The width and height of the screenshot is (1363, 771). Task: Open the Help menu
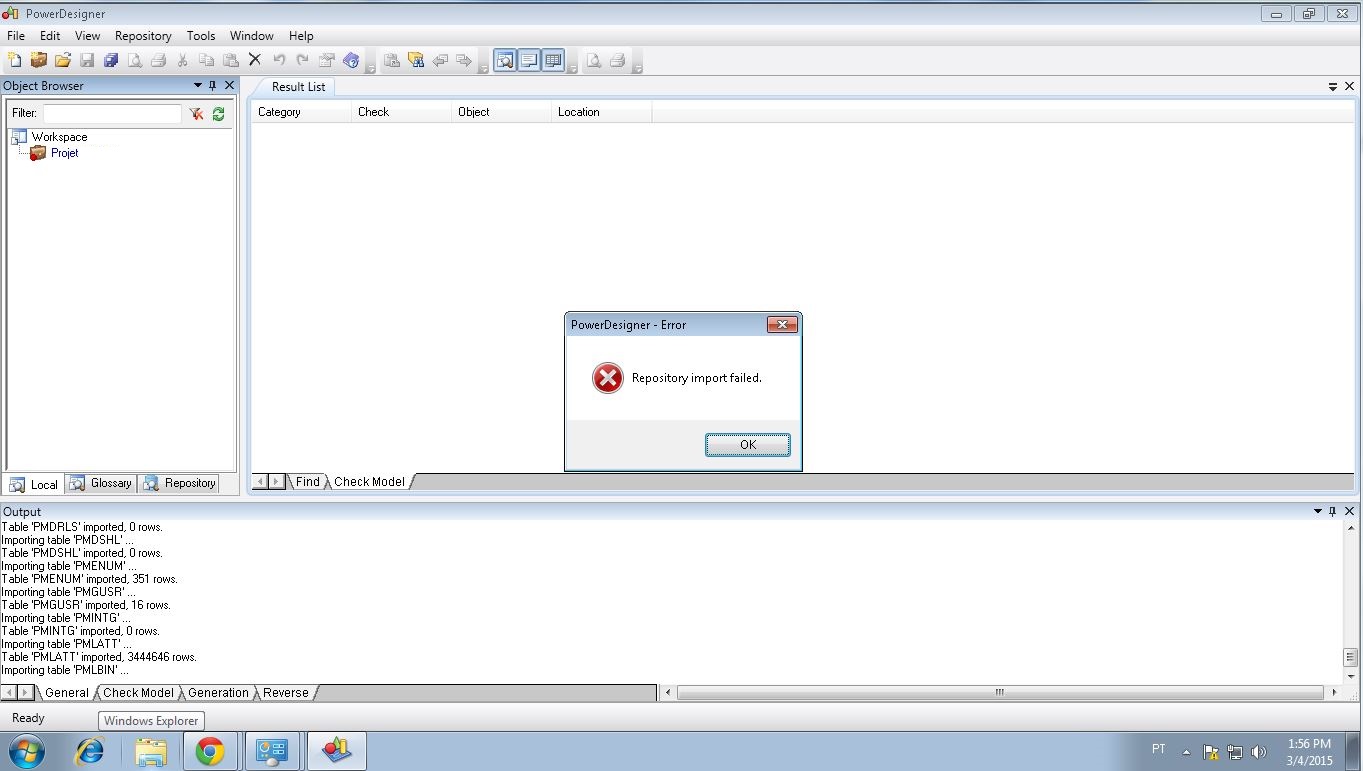(x=301, y=36)
